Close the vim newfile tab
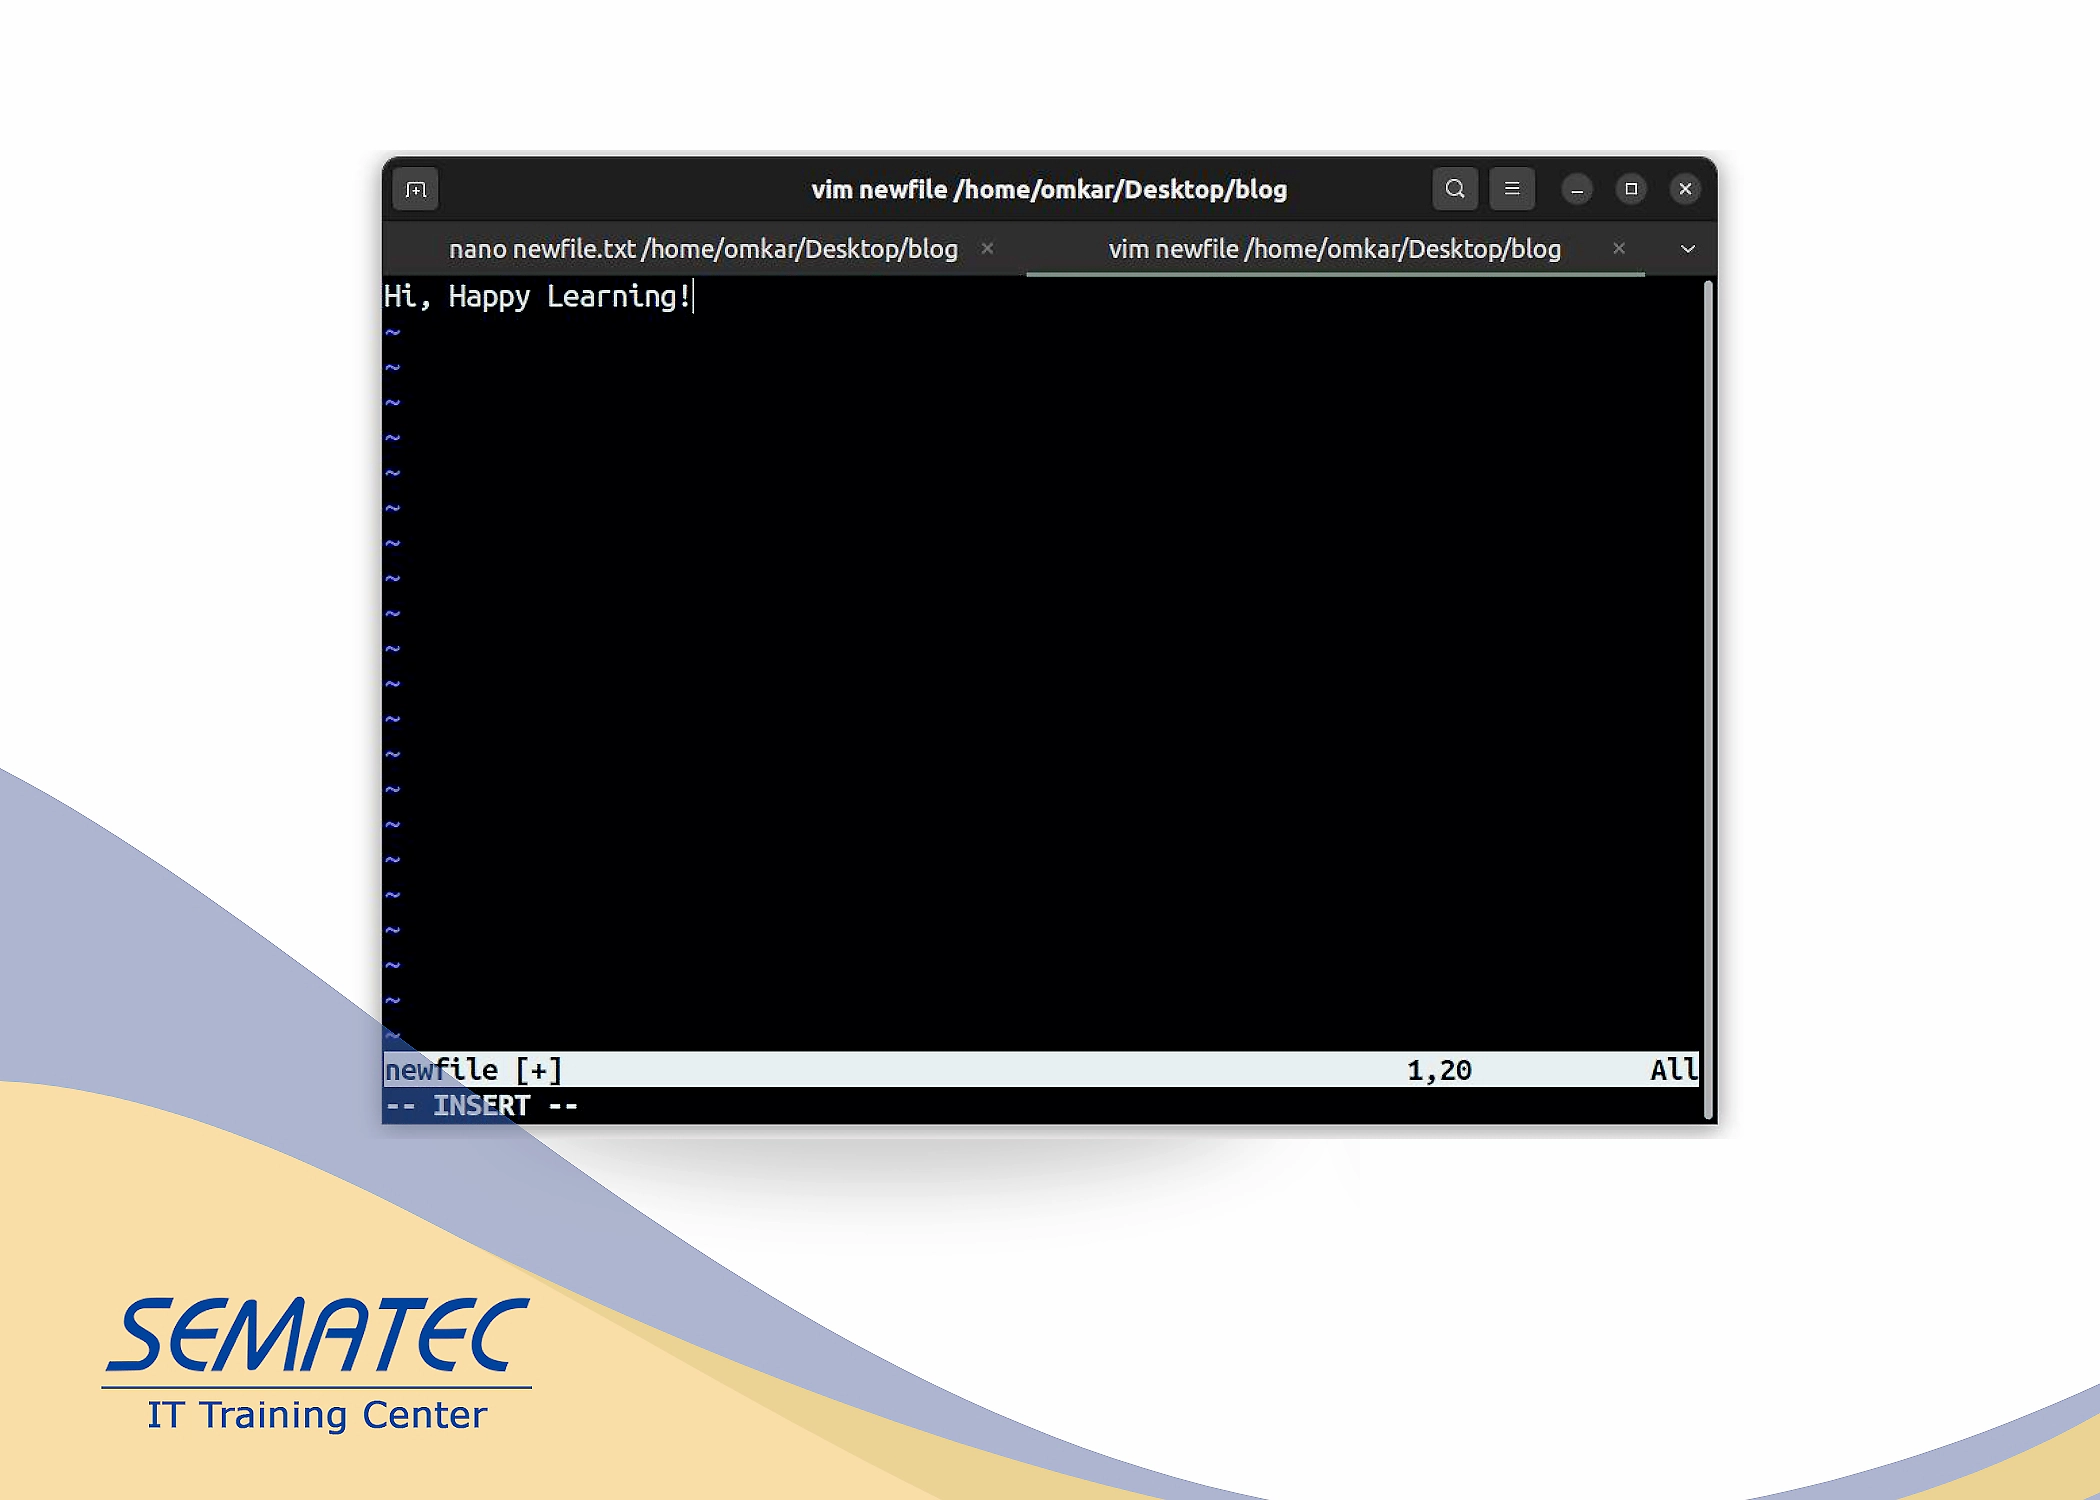Screen dimensions: 2100x1500 (1619, 249)
